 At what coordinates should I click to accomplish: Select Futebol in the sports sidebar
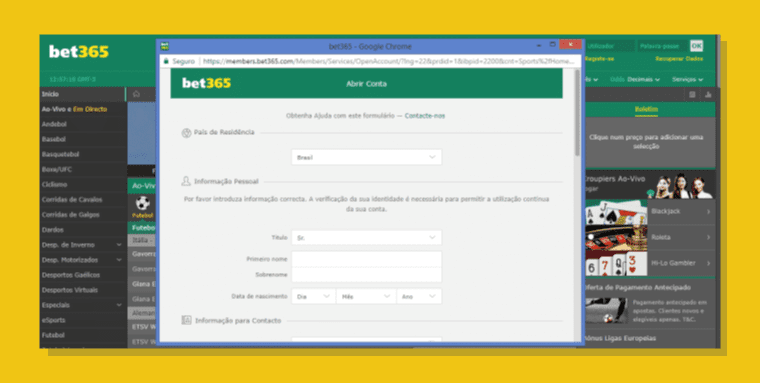pos(83,335)
